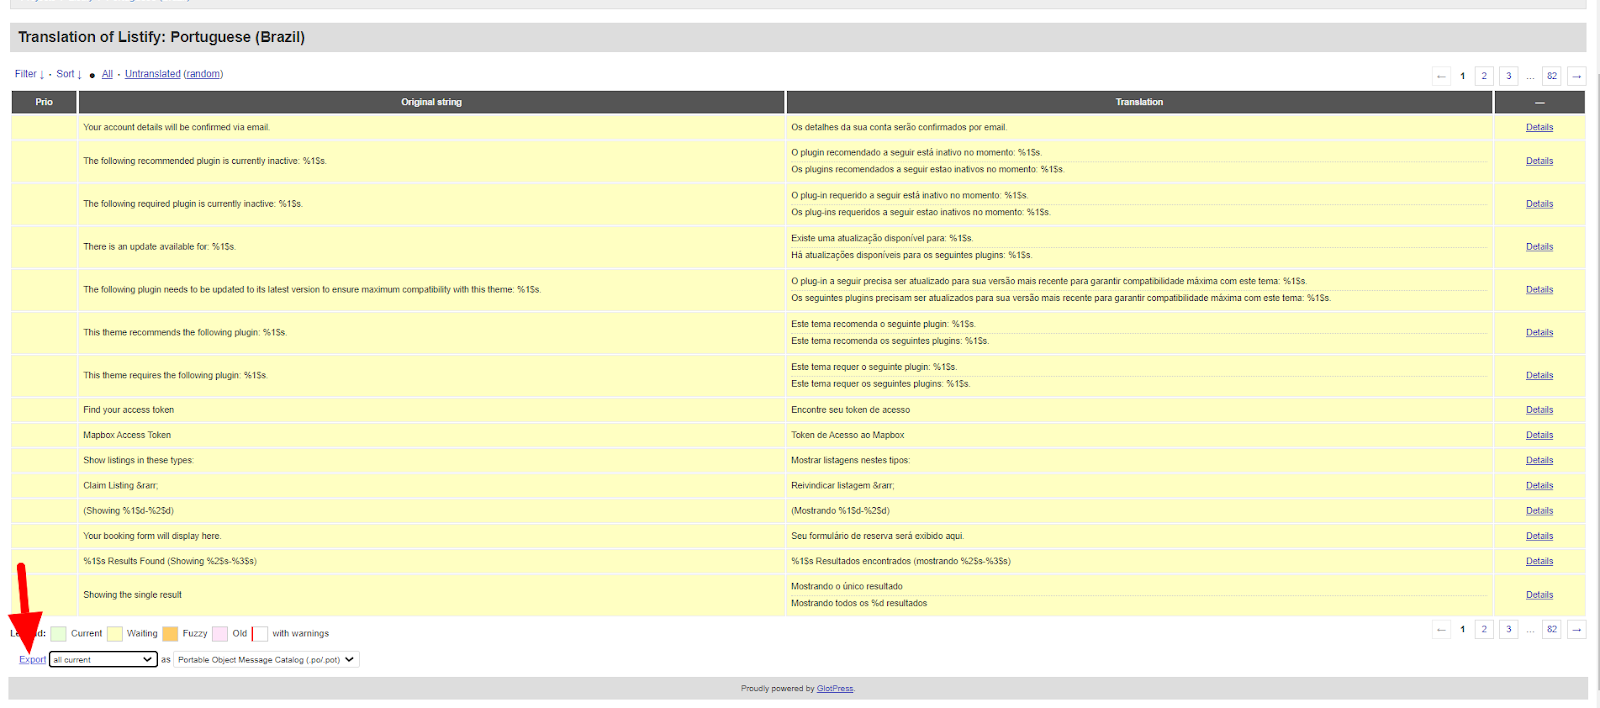Select translation 'Encontre seu token de acesso'
This screenshot has width=1600, height=708.
pos(850,410)
